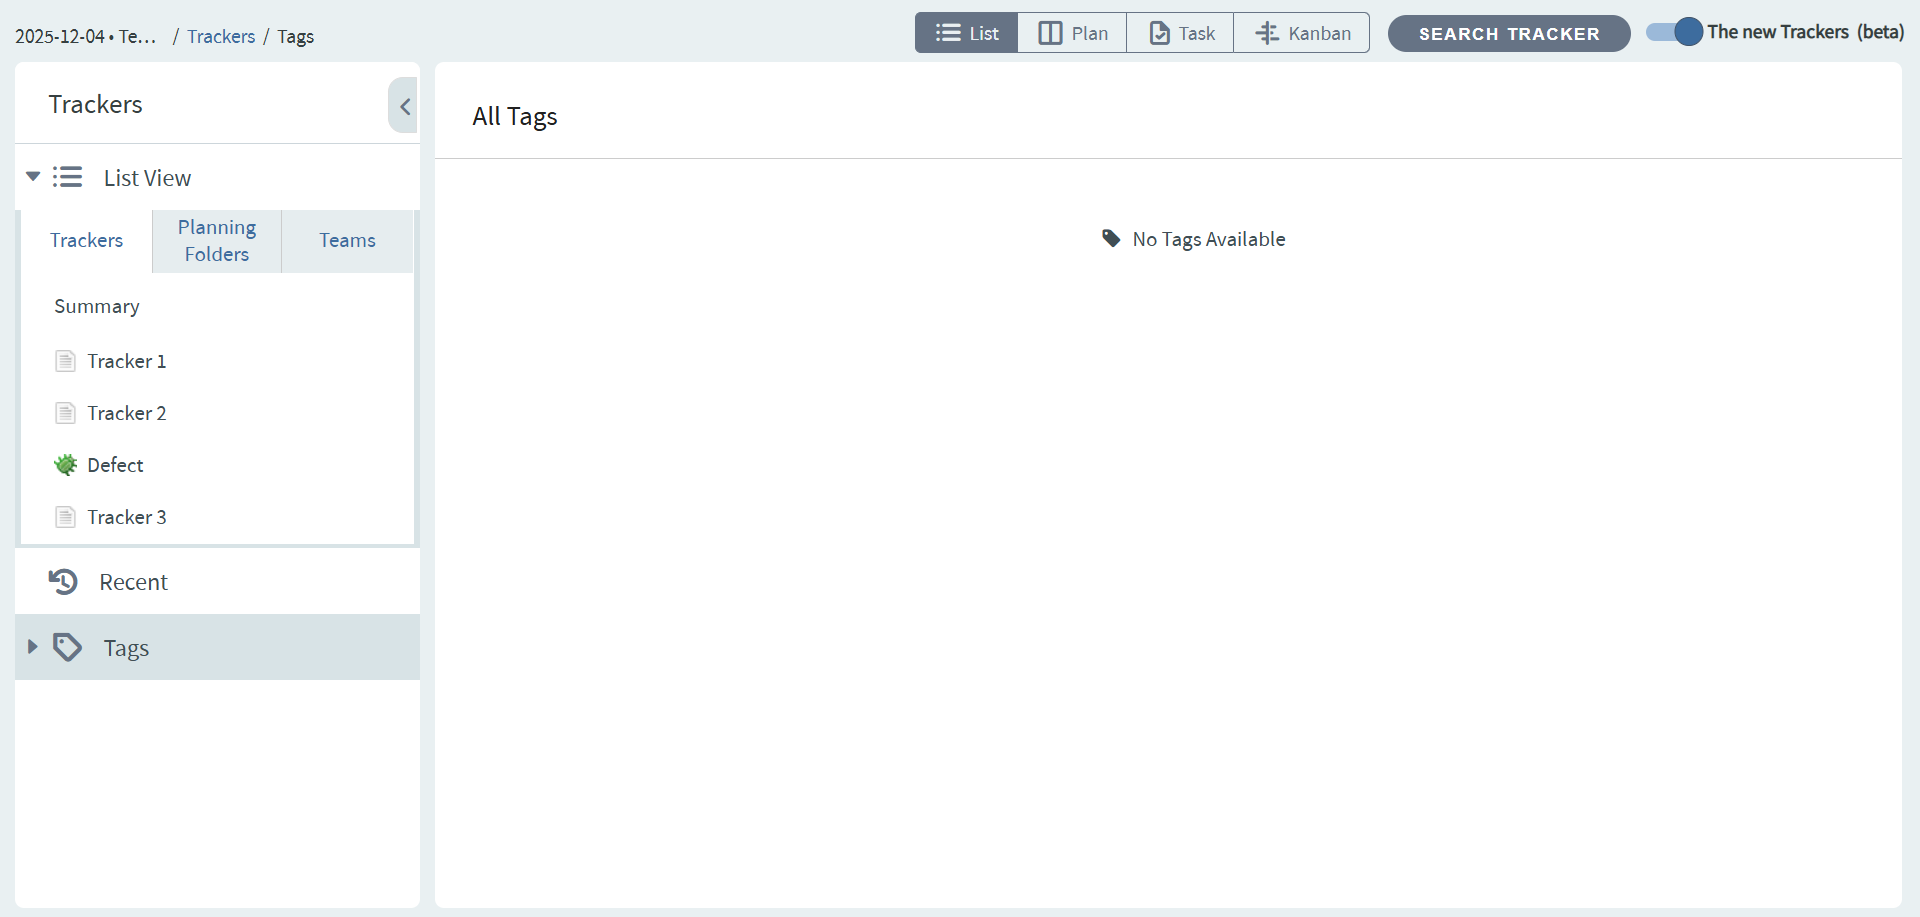Screen dimensions: 1920x917
Task: Collapse the List View section arrow
Action: (33, 177)
